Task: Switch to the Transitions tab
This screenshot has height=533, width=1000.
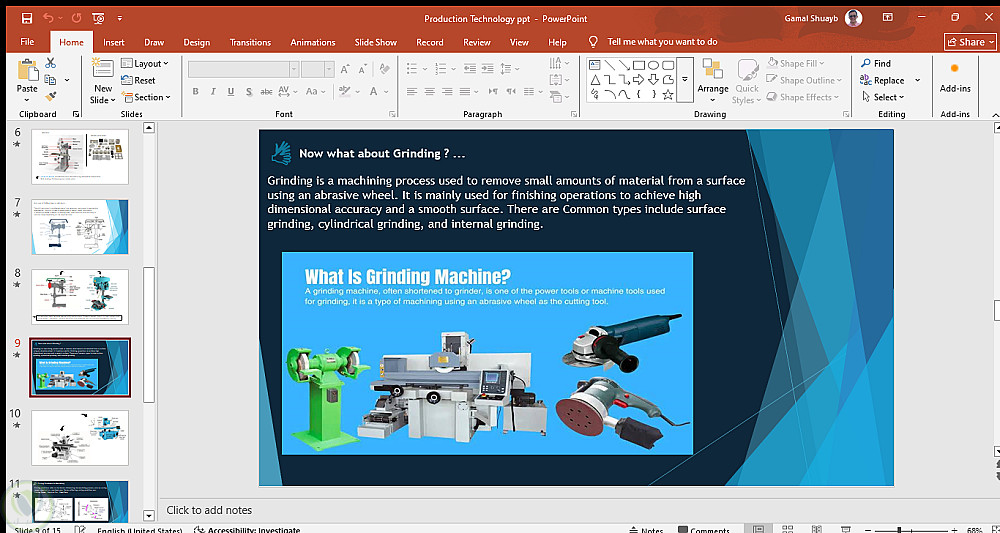Action: 250,42
